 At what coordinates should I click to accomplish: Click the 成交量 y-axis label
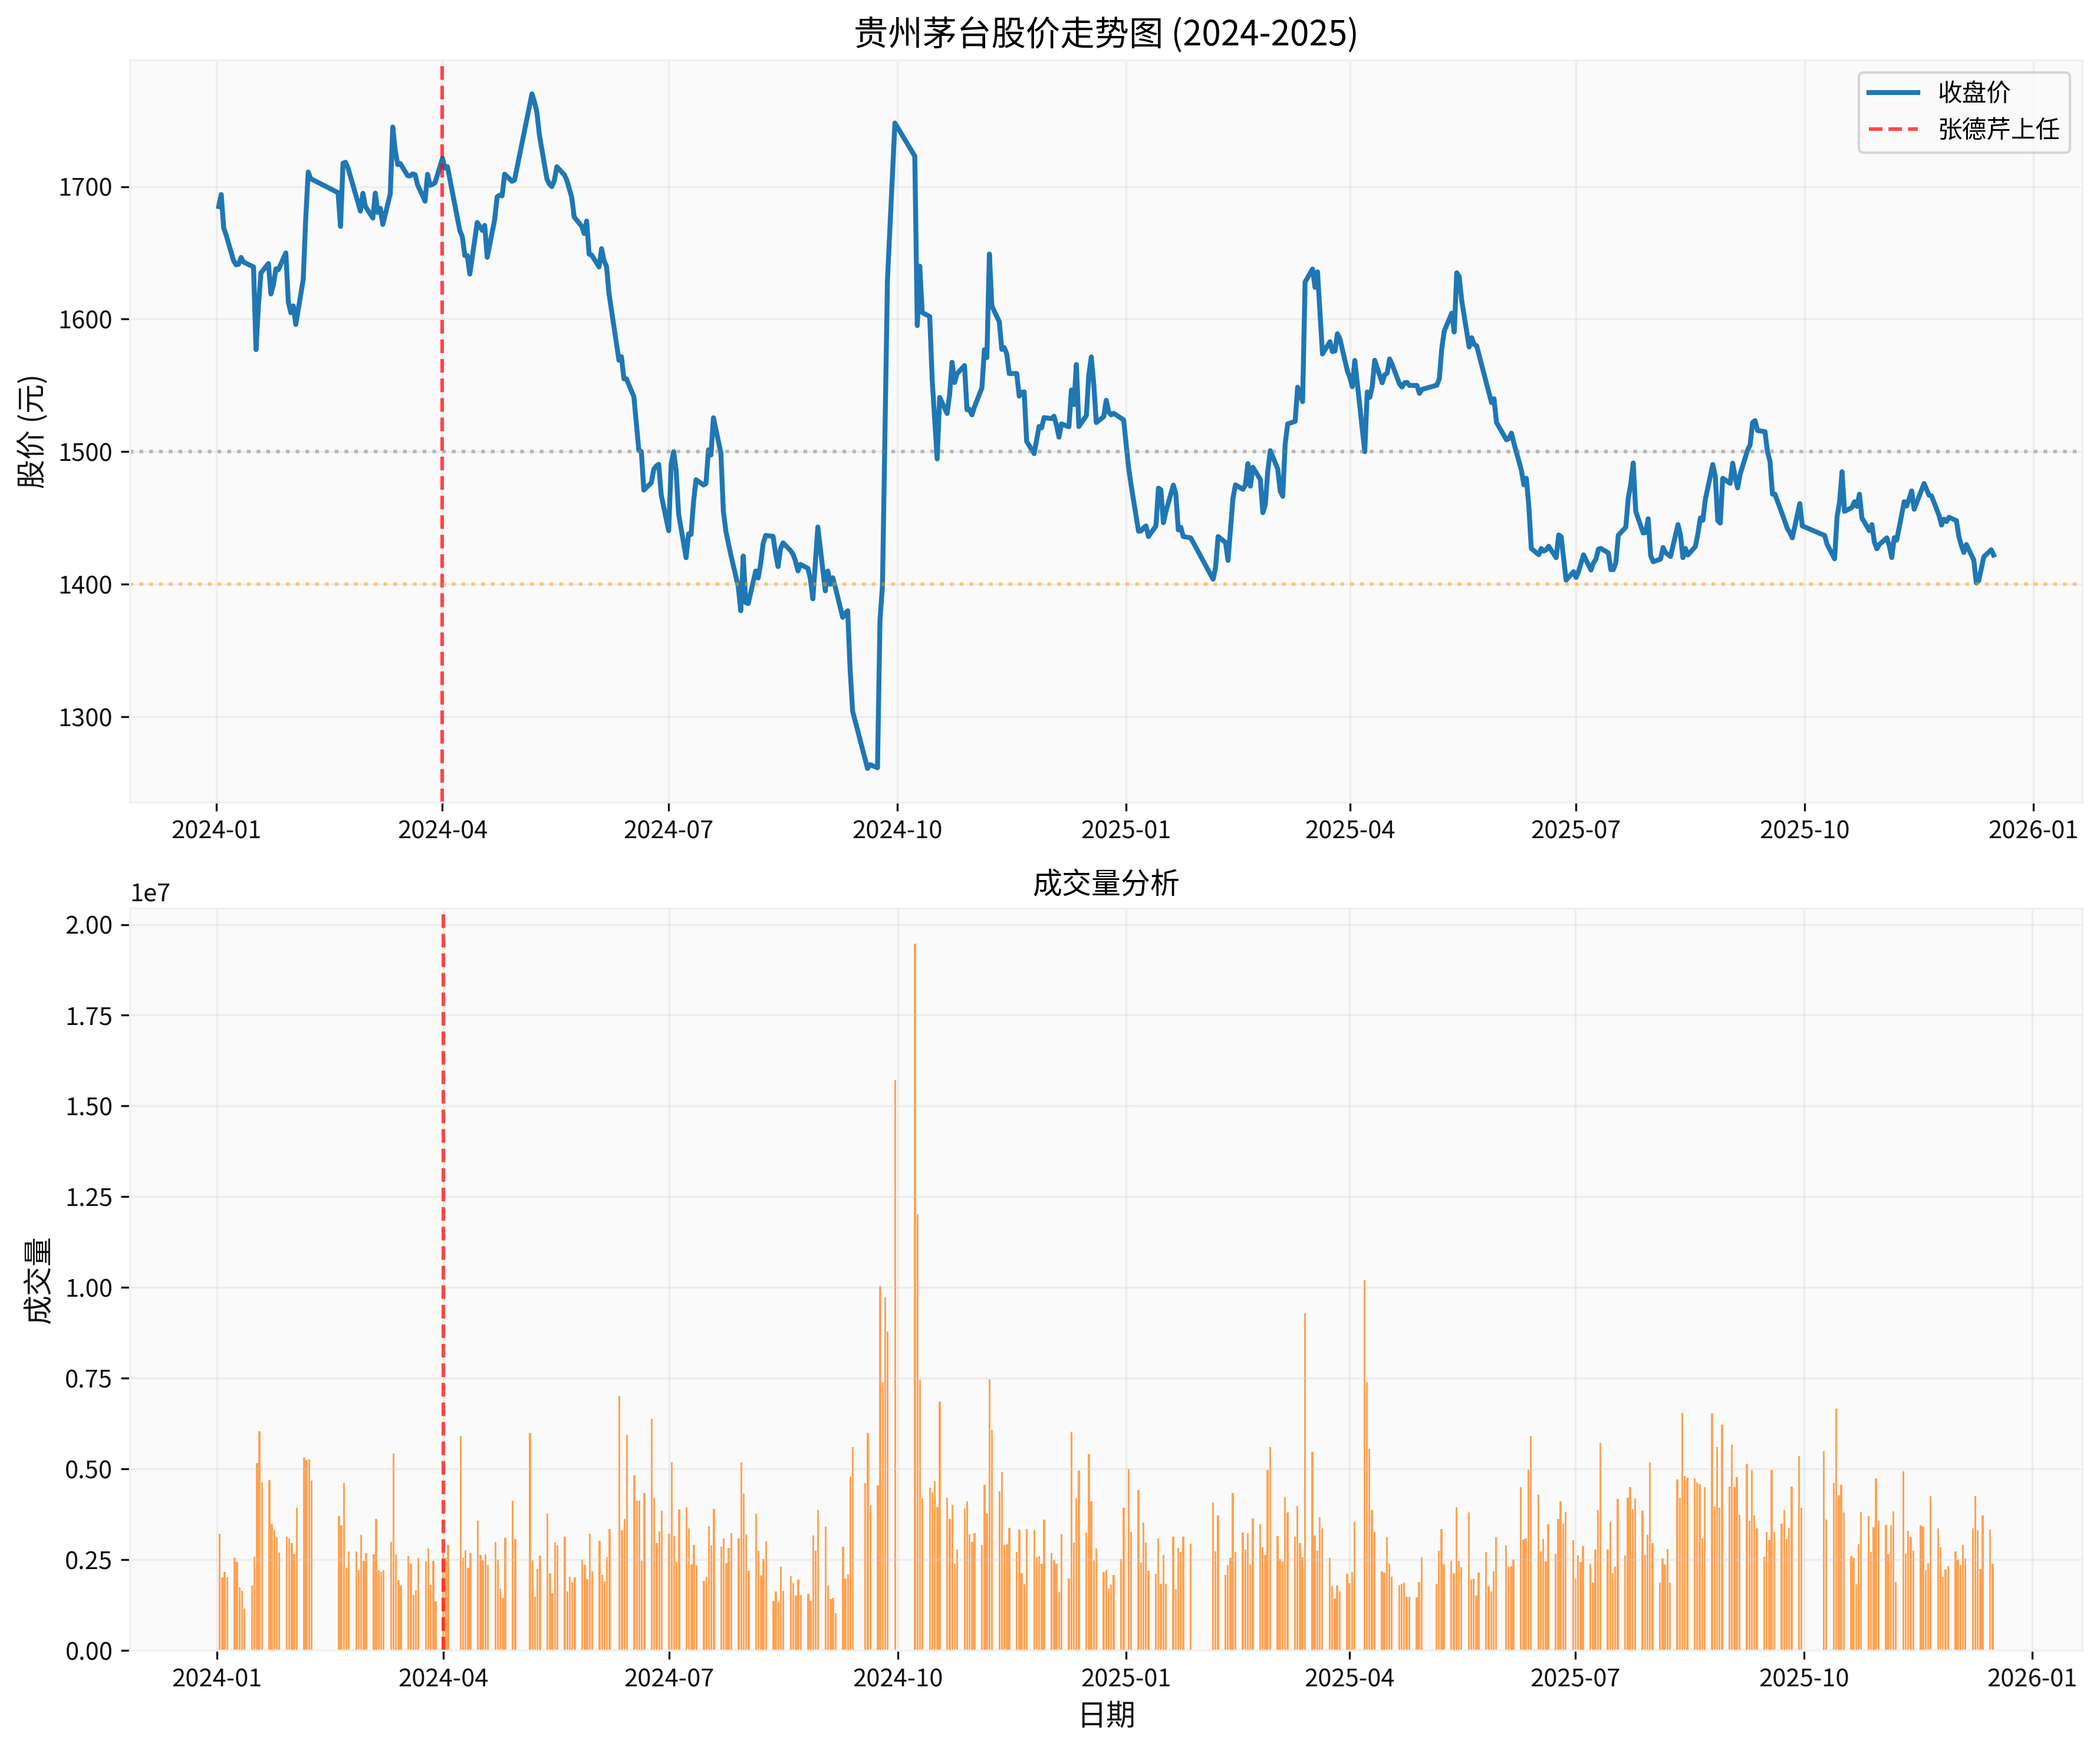(38, 1280)
